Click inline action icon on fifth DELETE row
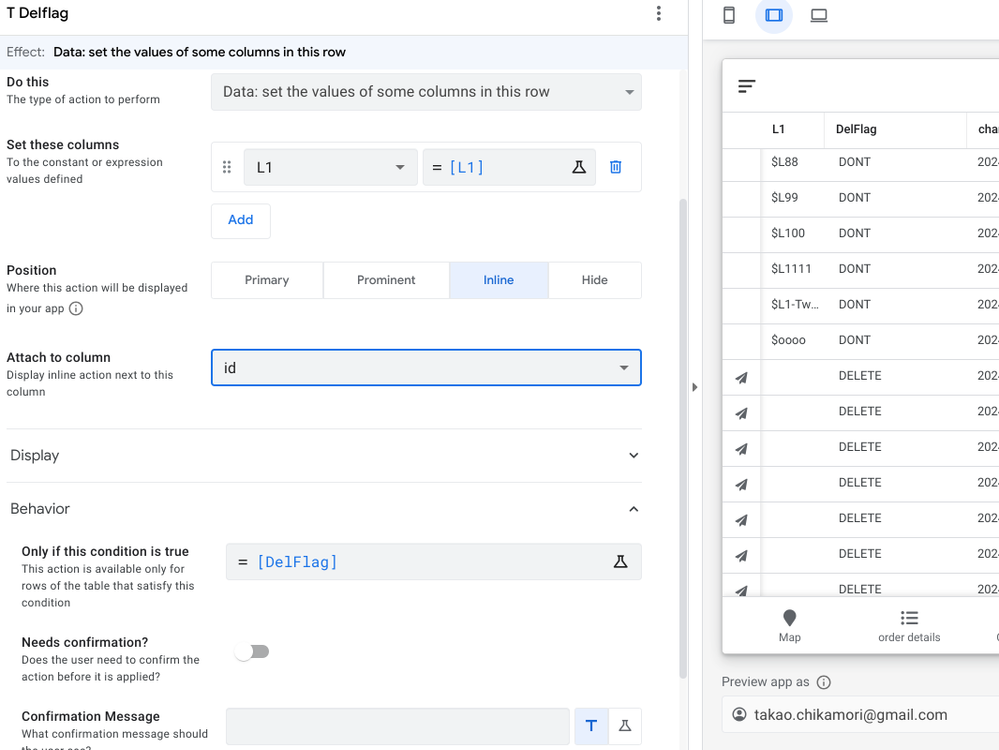The width and height of the screenshot is (999, 750). click(x=741, y=520)
